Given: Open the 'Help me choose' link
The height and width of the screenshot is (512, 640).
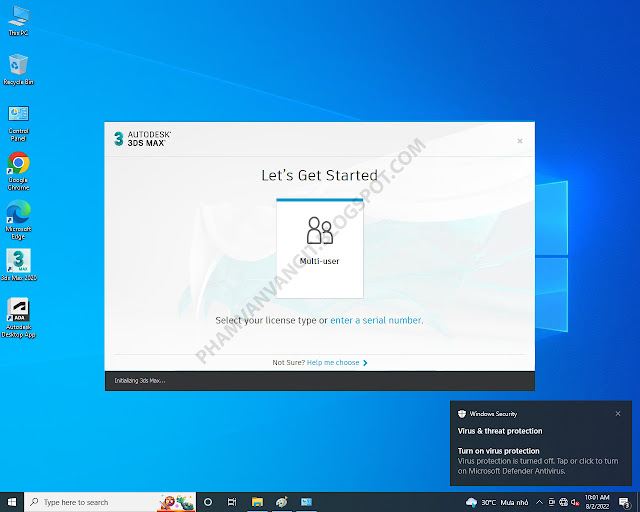Looking at the screenshot, I should coord(333,363).
